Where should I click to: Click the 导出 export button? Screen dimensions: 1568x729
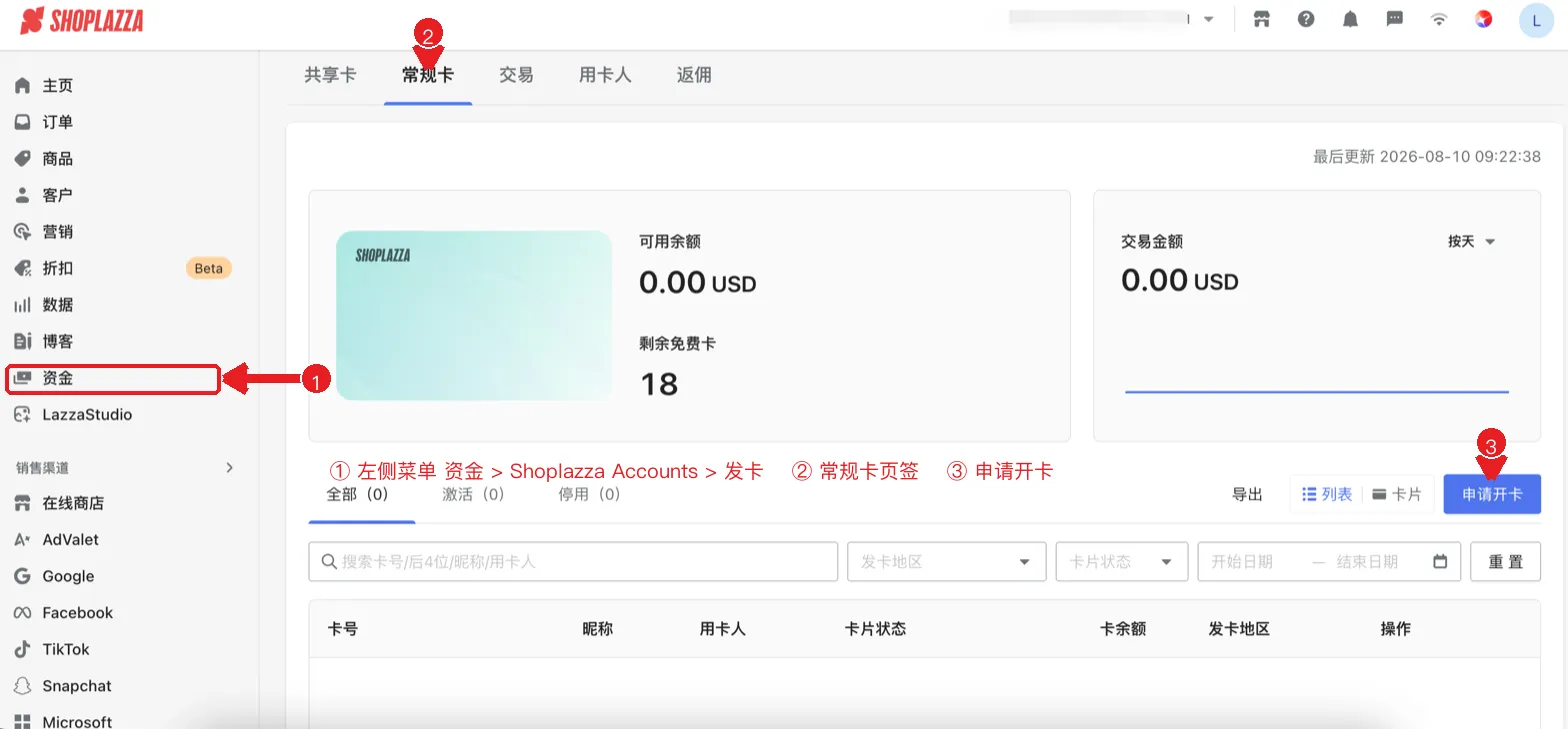(x=1247, y=494)
